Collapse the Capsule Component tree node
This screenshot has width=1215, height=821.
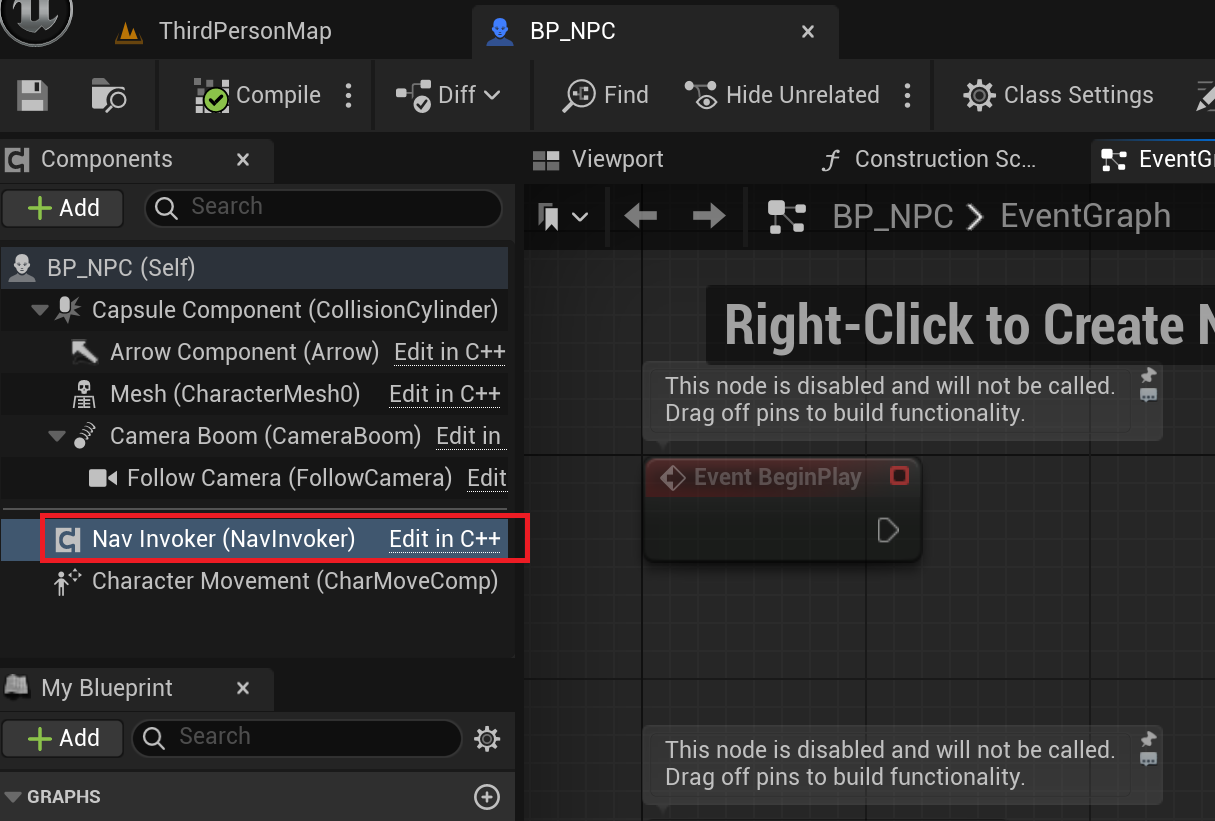pos(39,310)
